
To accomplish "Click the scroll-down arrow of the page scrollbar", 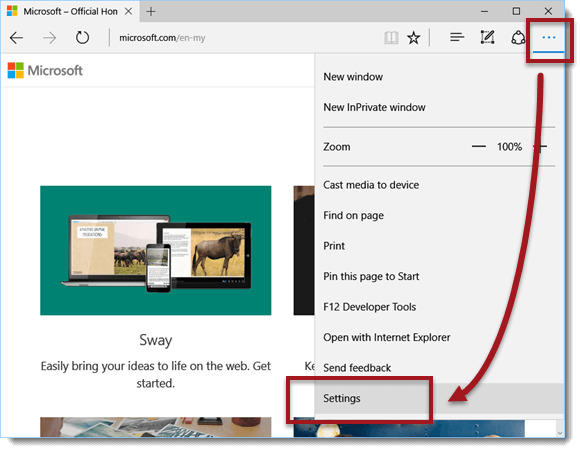I will (x=560, y=433).
